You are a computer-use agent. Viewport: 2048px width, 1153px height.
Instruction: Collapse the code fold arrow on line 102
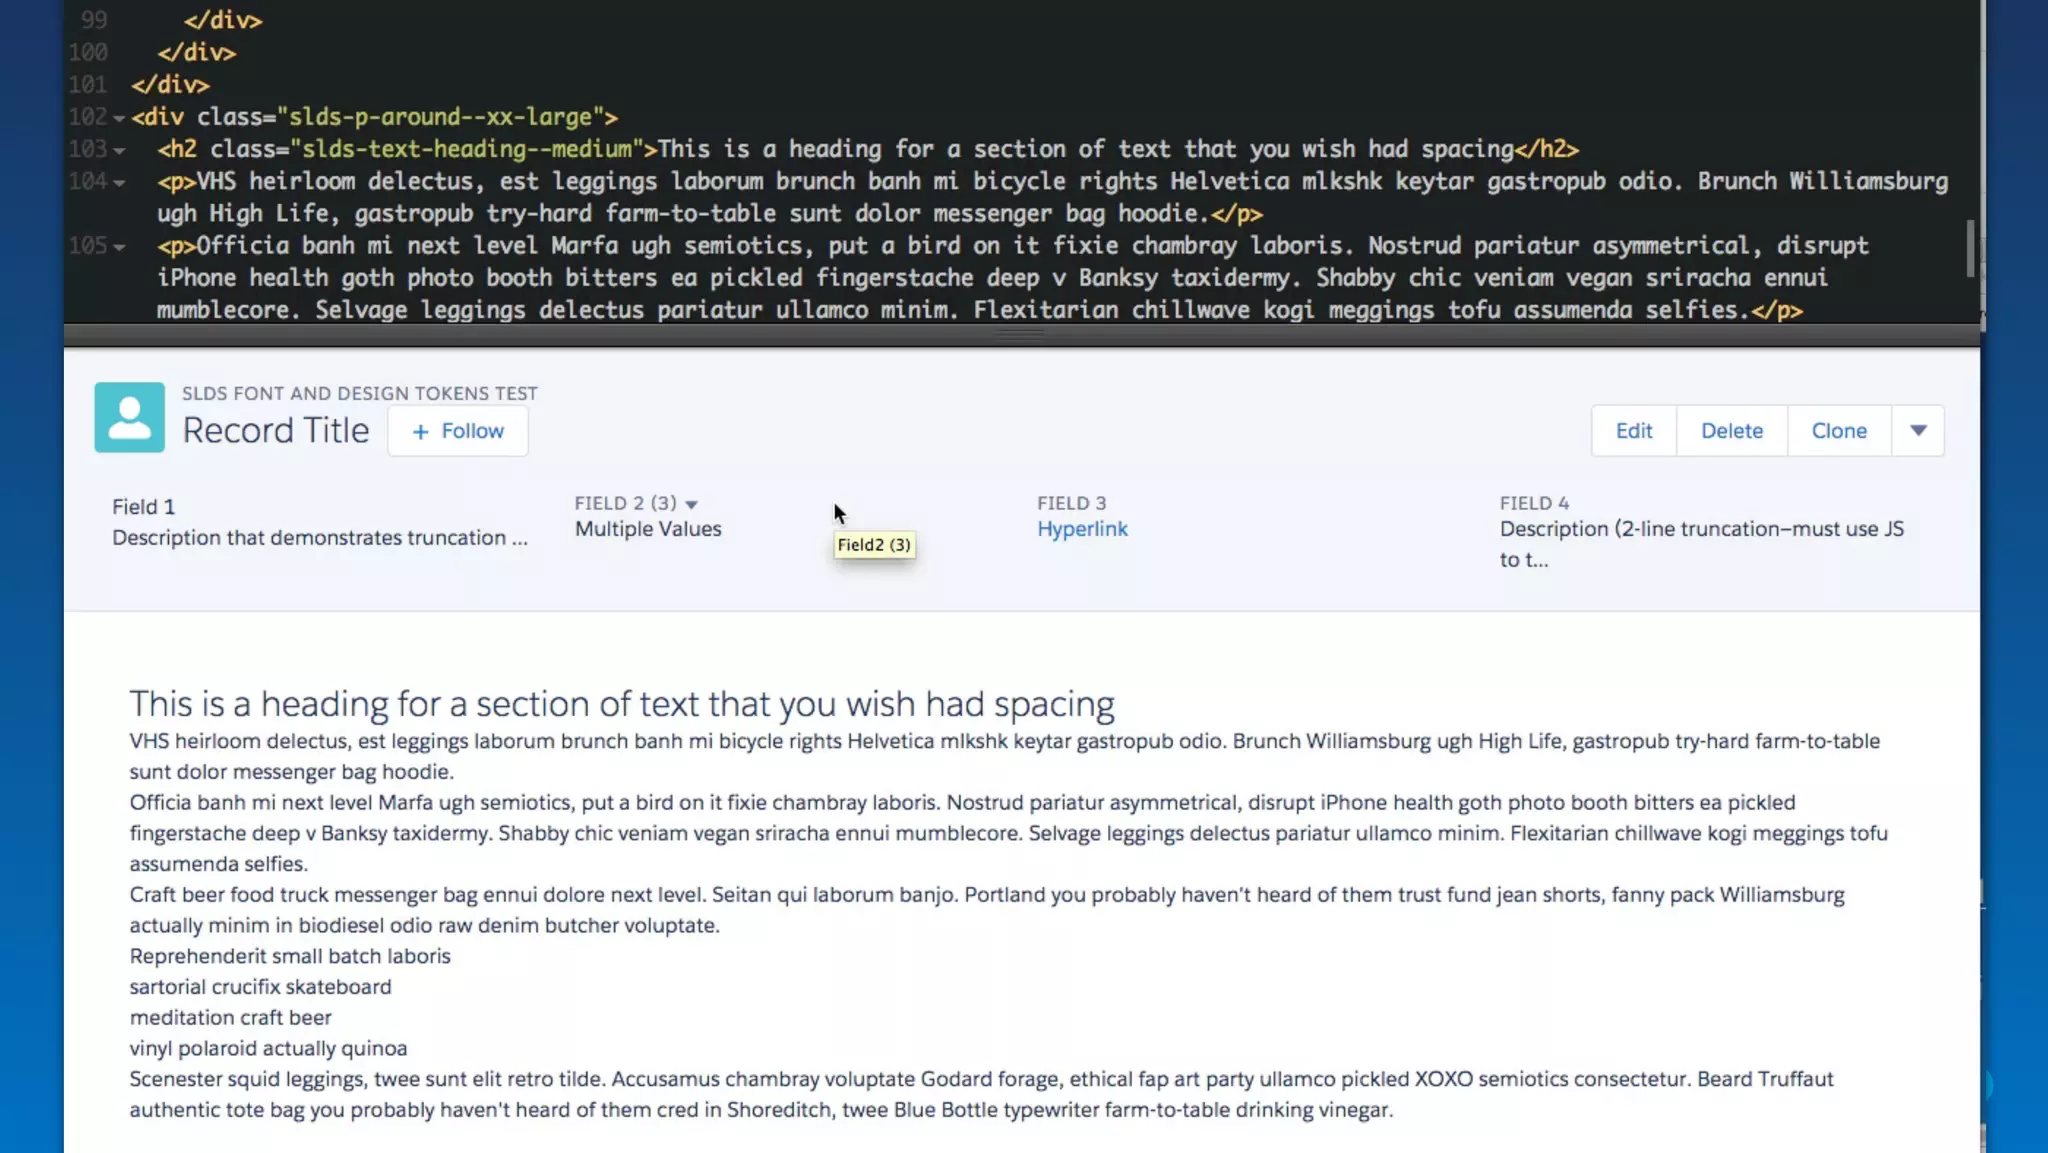pyautogui.click(x=119, y=118)
